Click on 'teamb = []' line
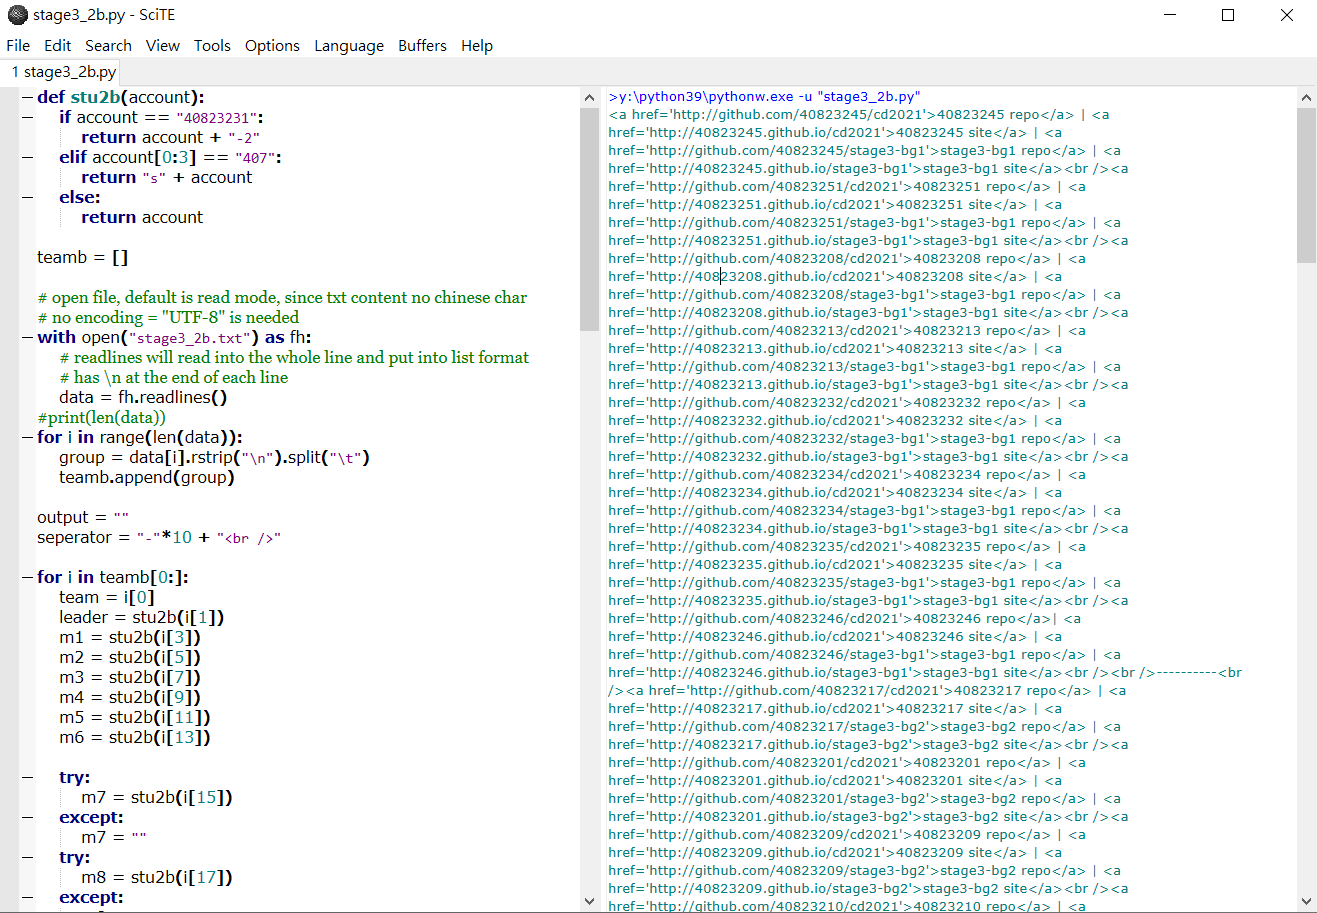The width and height of the screenshot is (1317, 913). pos(82,257)
